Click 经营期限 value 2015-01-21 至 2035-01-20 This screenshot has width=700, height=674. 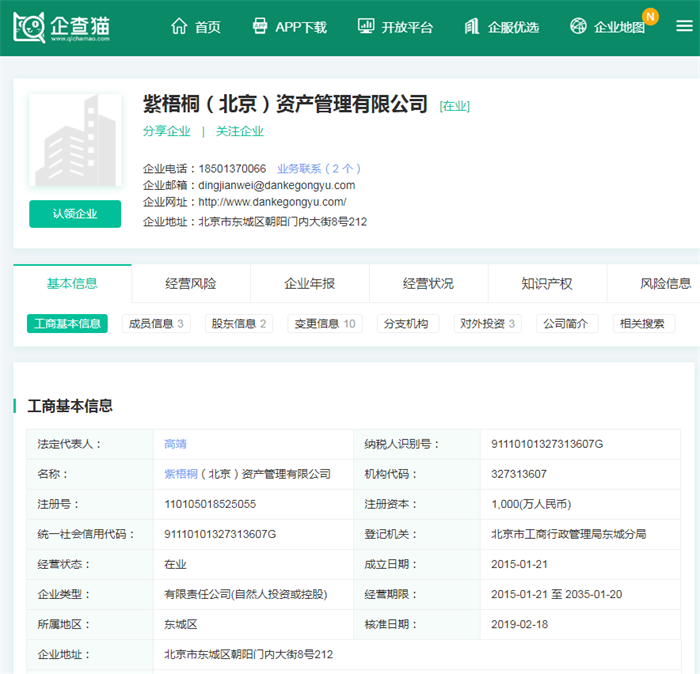coord(557,595)
